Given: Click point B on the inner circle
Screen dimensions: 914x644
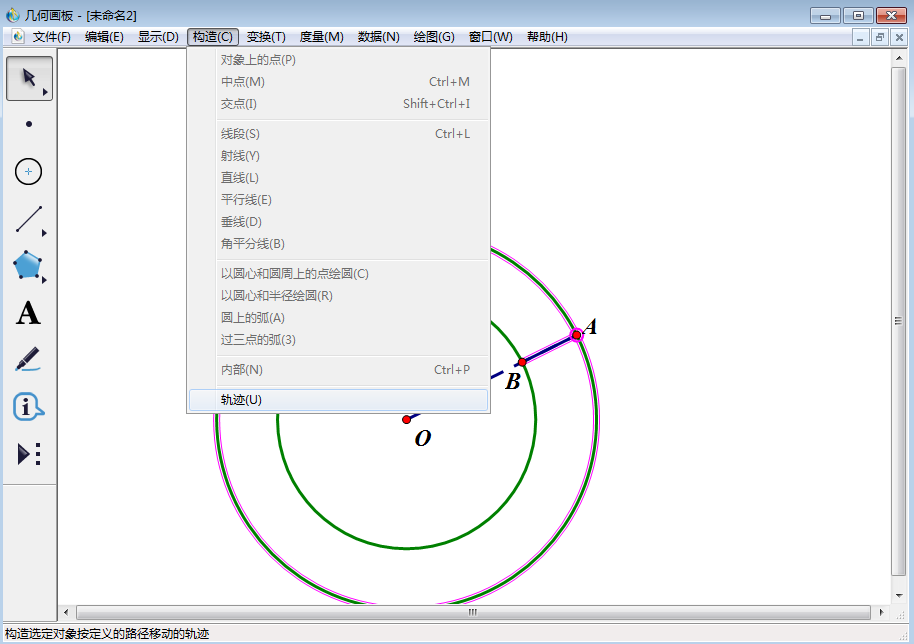Looking at the screenshot, I should 522,362.
